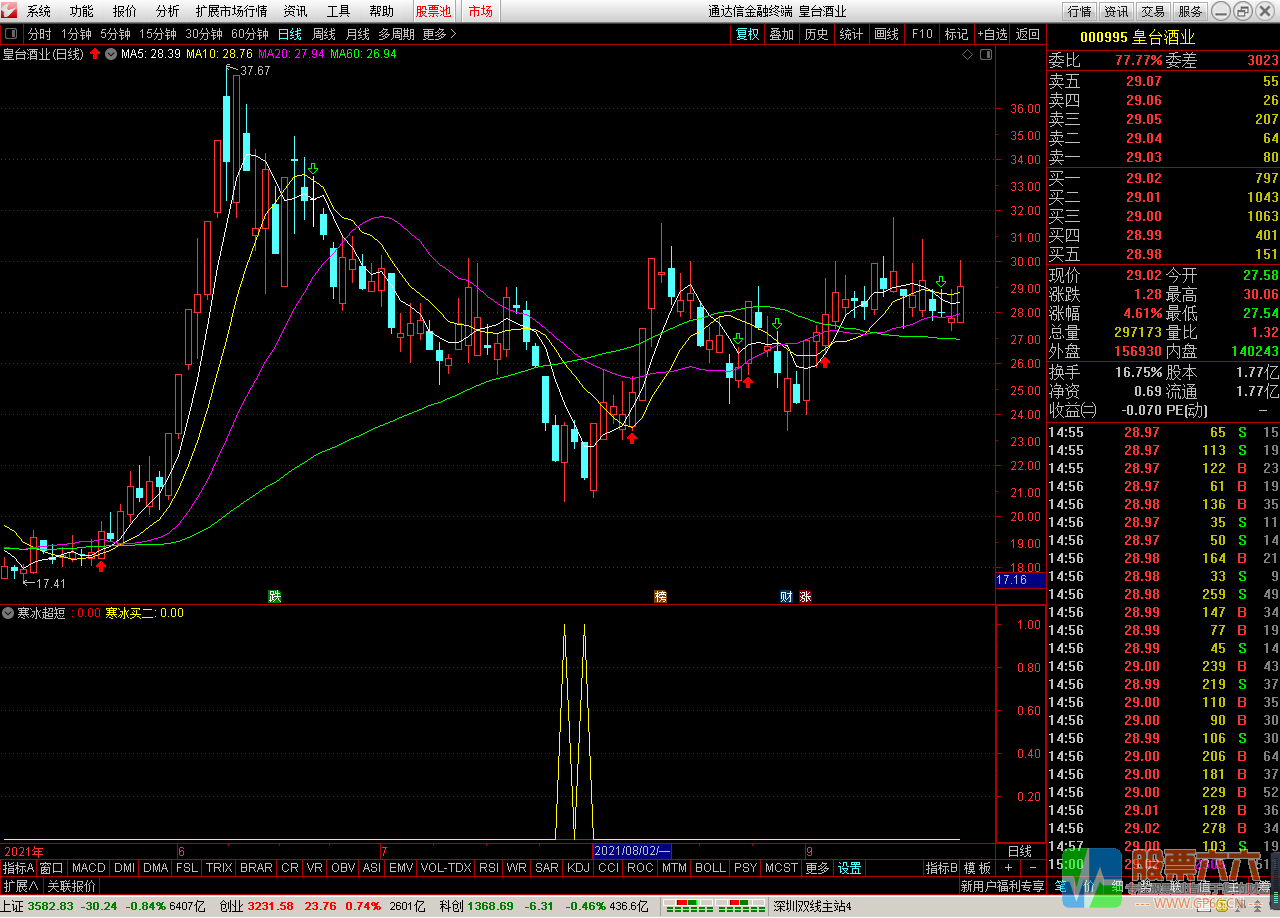Screen dimensions: 1280x918
Task: Open F10 company info
Action: pos(922,34)
